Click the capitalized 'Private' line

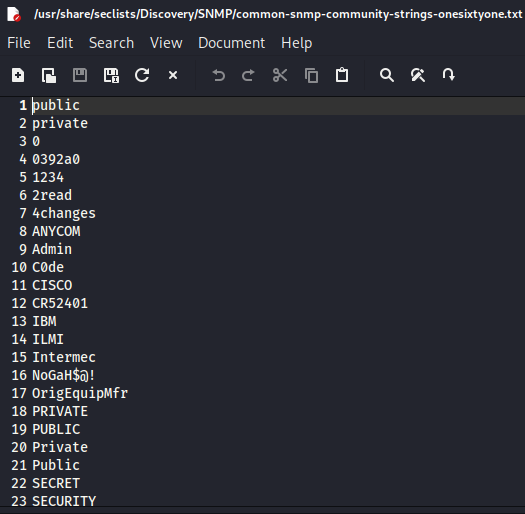(60, 447)
